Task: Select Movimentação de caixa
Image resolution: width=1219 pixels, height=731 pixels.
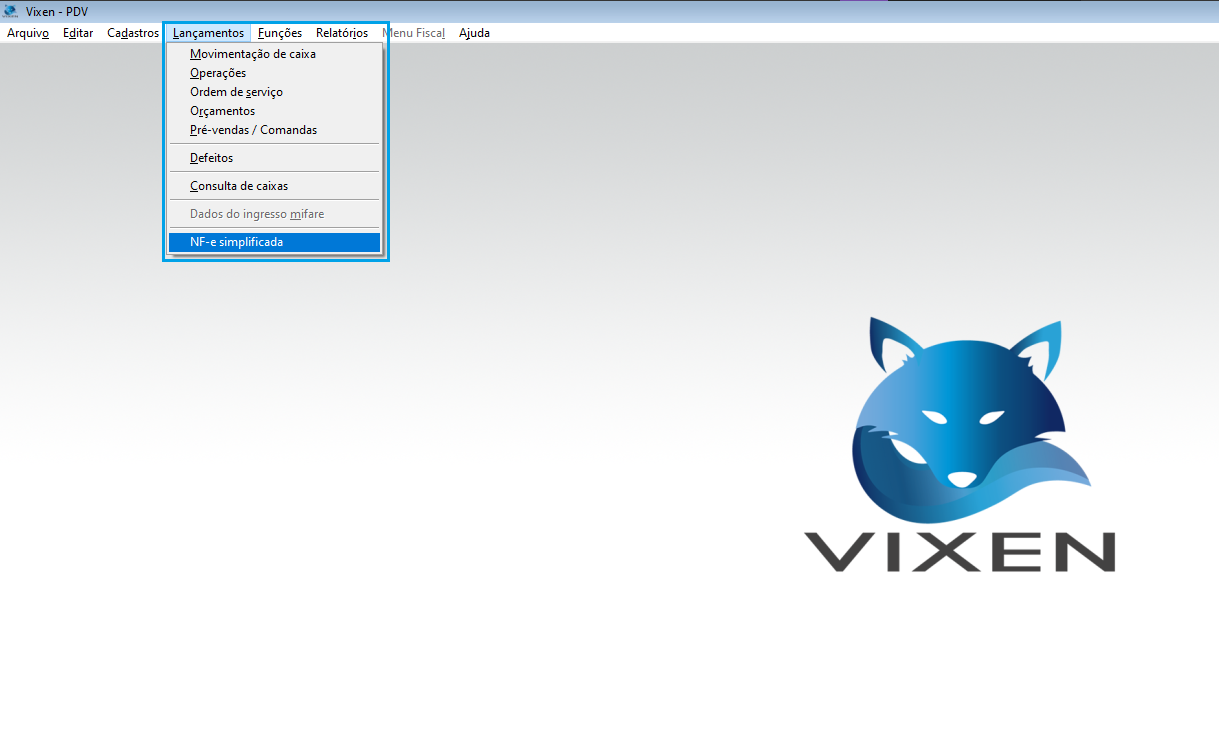Action: point(253,54)
